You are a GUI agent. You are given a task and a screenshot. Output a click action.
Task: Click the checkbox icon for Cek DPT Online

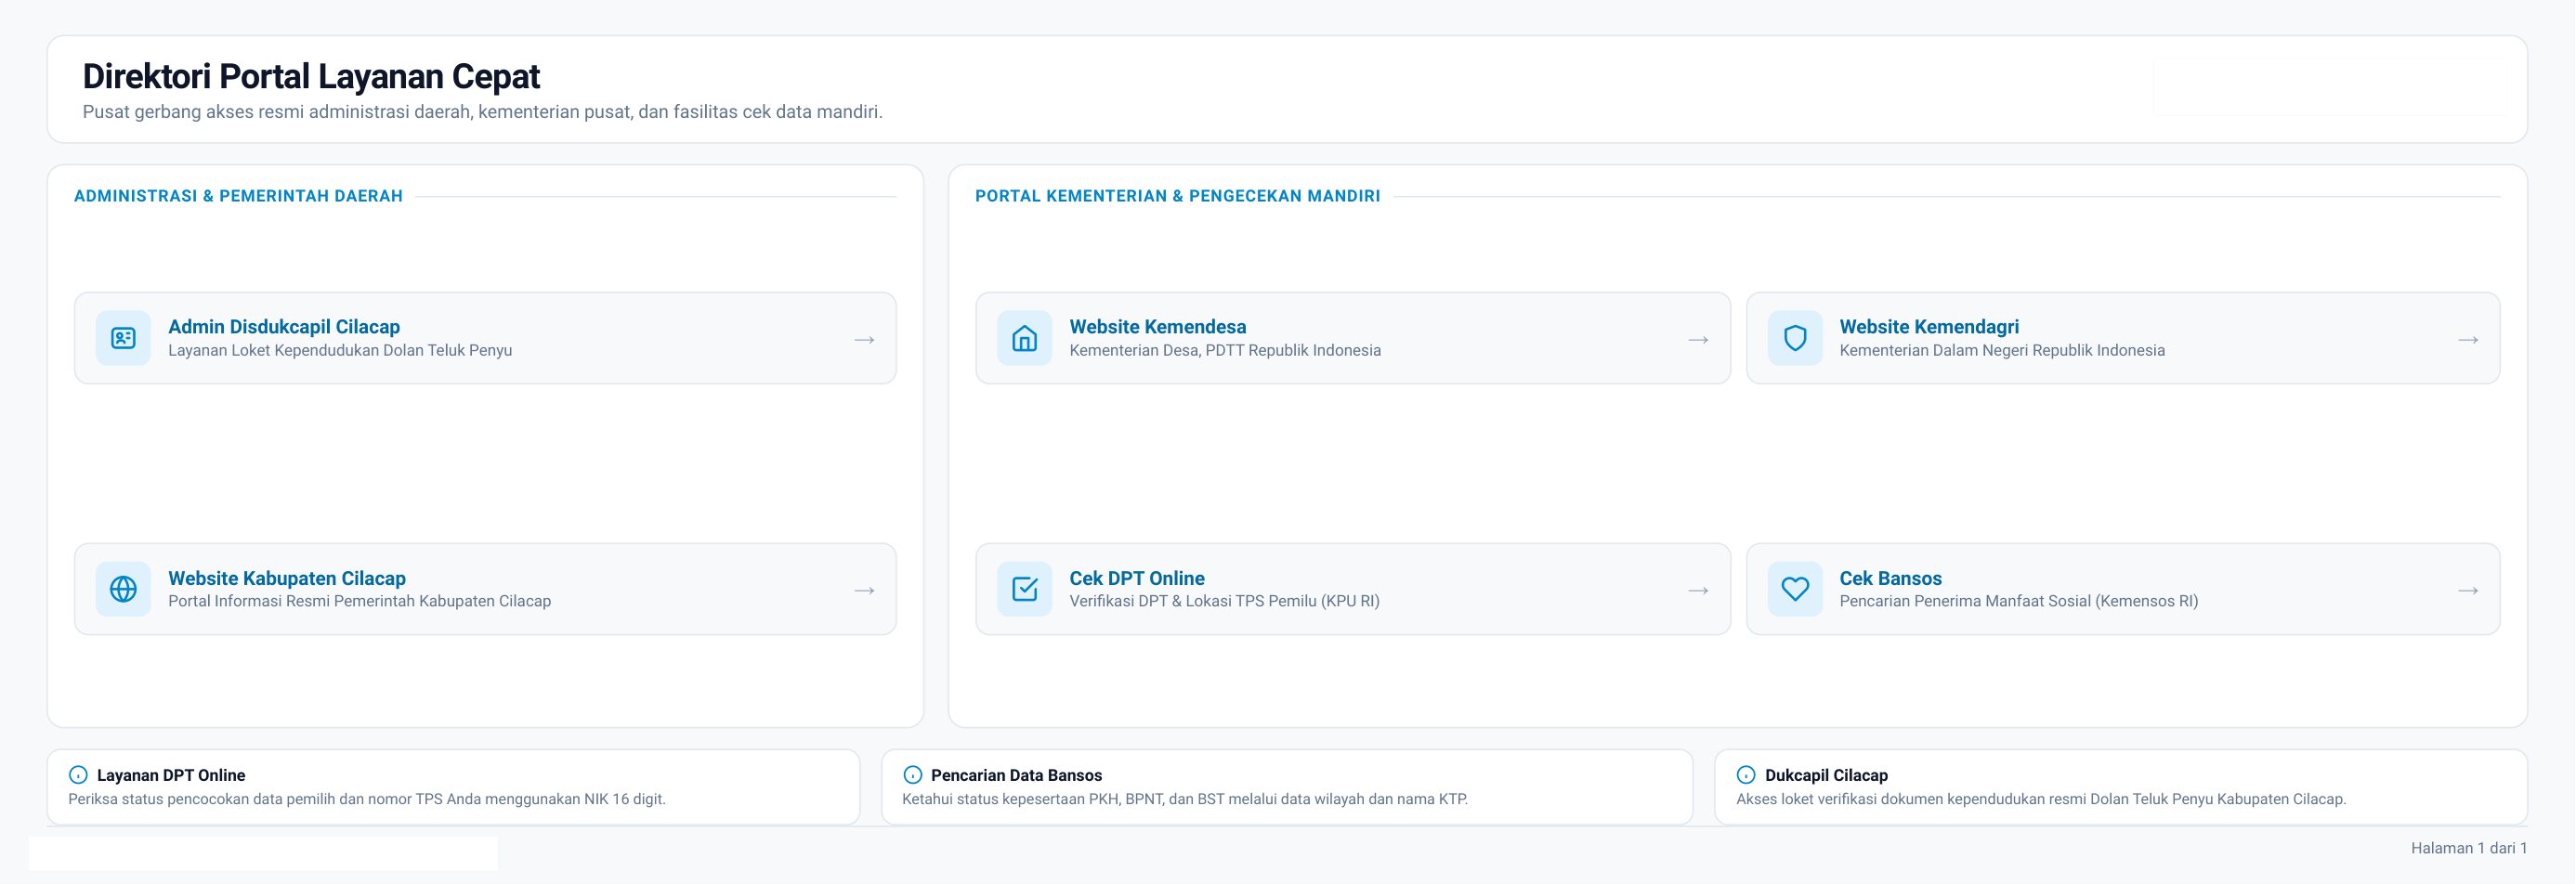(1024, 589)
